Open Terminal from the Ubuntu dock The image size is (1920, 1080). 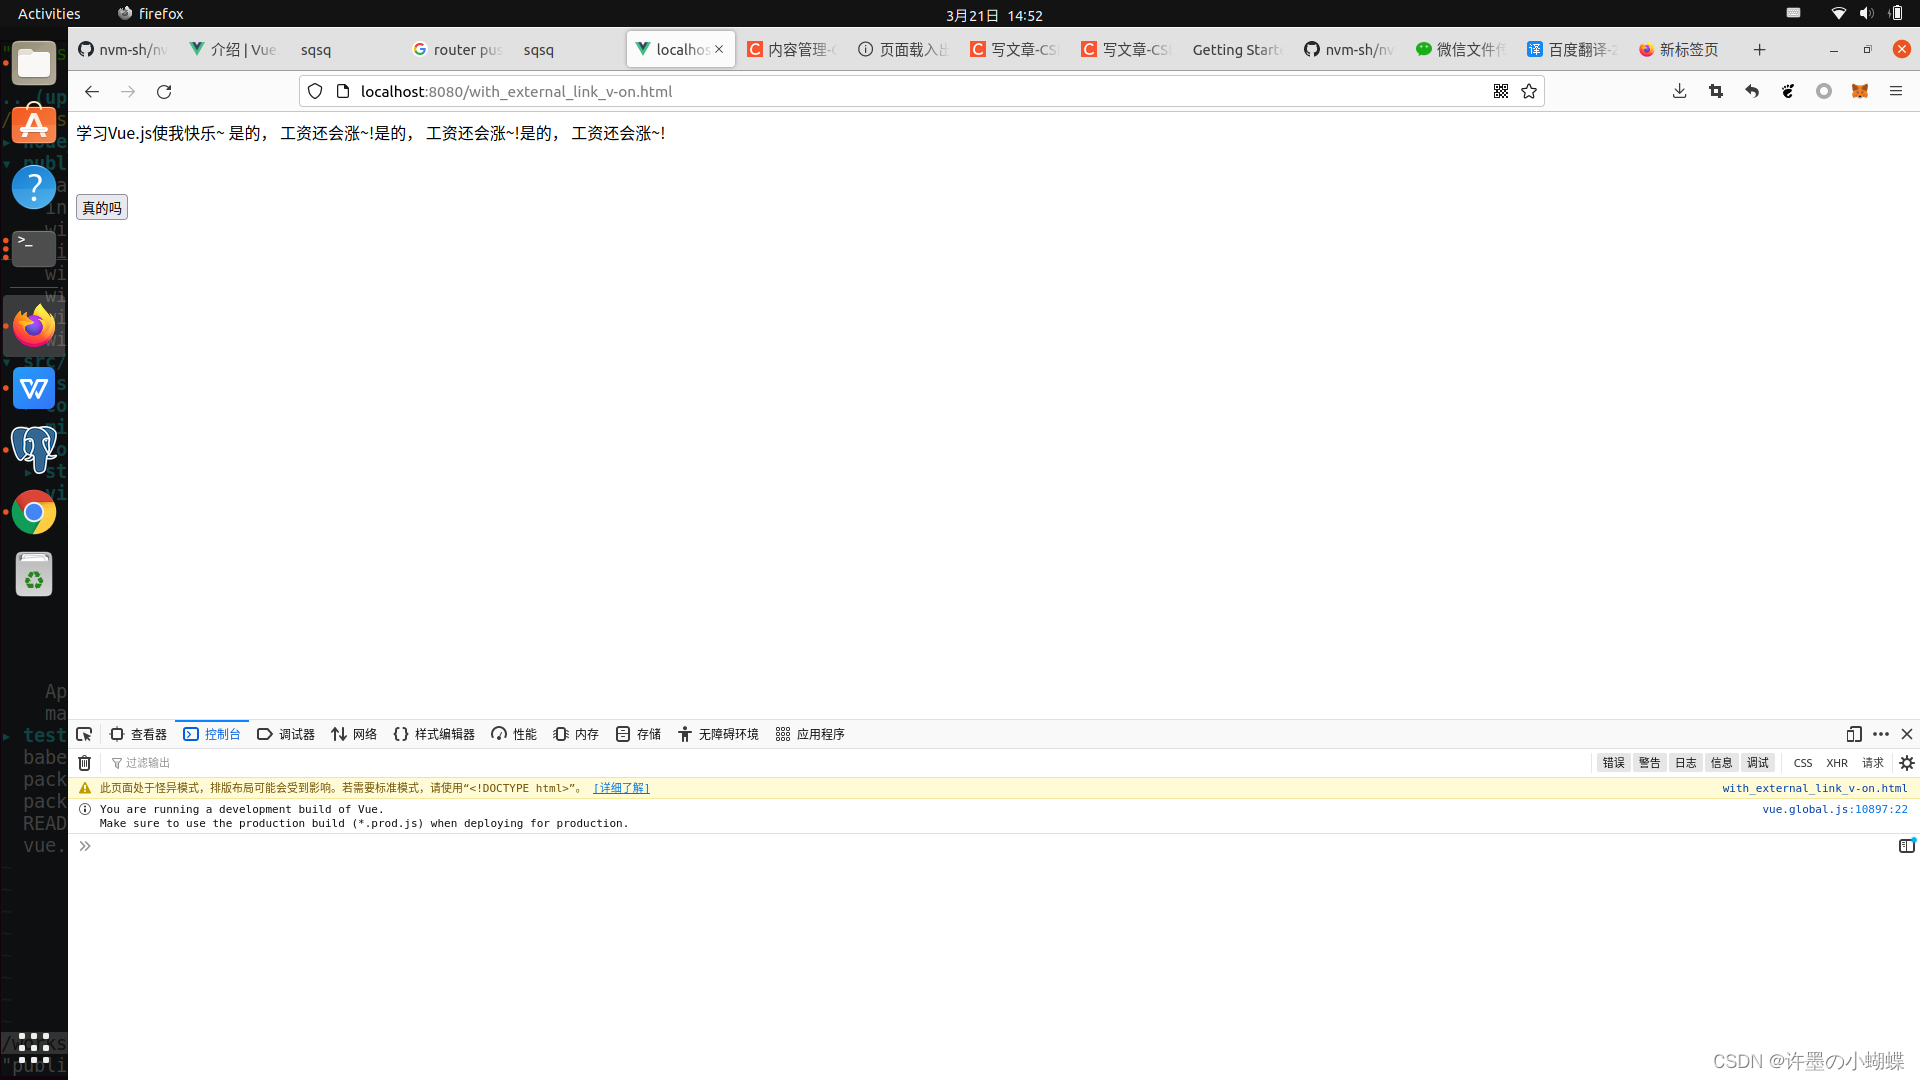point(33,248)
